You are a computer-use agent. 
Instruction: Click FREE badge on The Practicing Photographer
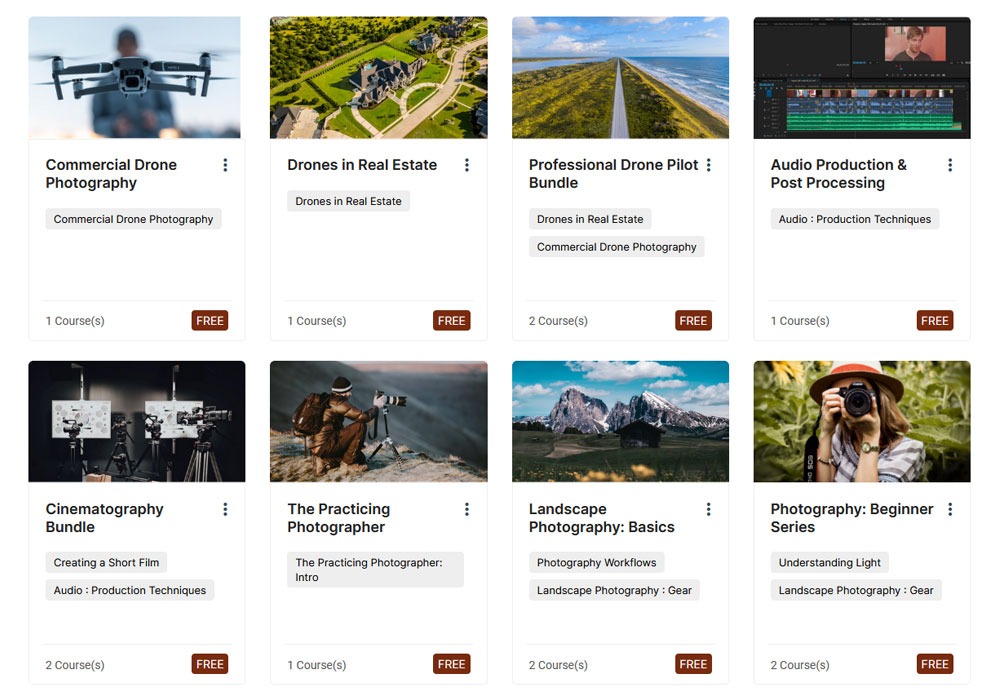[451, 665]
